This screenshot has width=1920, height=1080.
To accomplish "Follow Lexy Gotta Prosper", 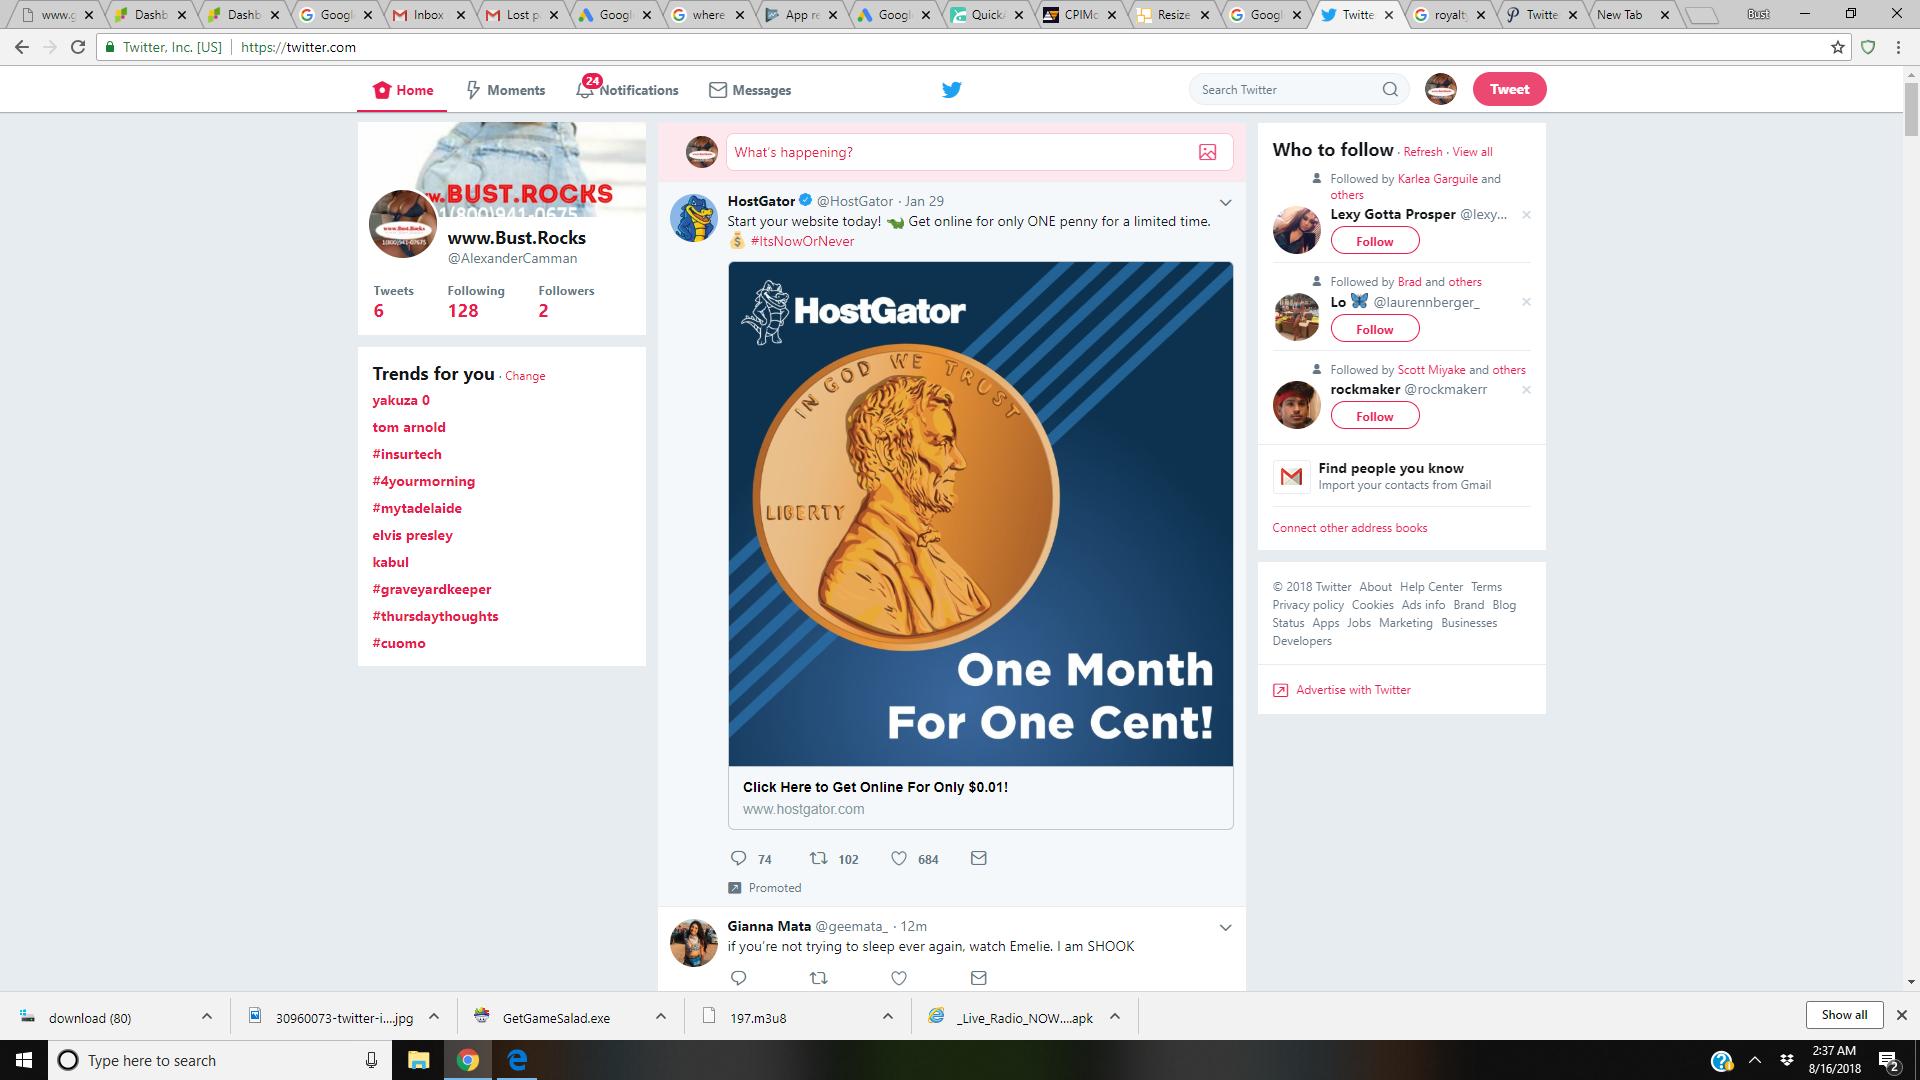I will click(x=1374, y=241).
